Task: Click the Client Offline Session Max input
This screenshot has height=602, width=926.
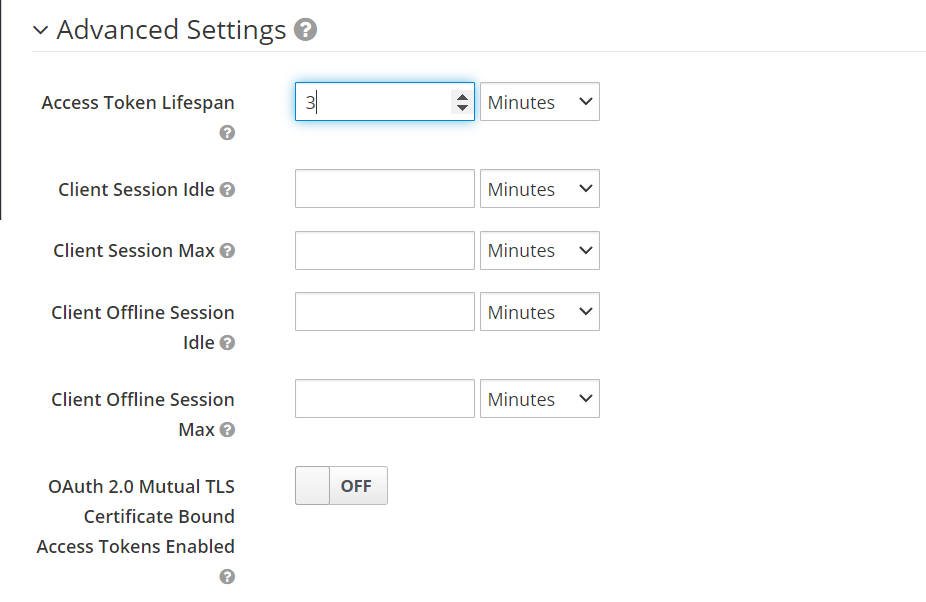Action: coord(384,399)
